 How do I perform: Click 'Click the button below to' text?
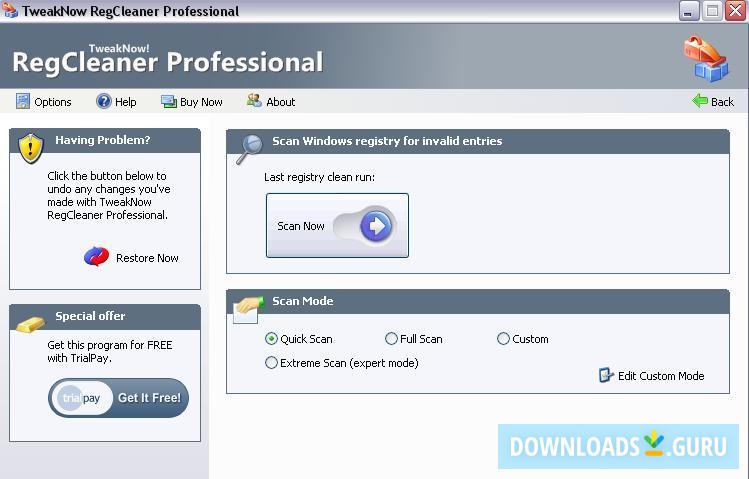(x=107, y=176)
